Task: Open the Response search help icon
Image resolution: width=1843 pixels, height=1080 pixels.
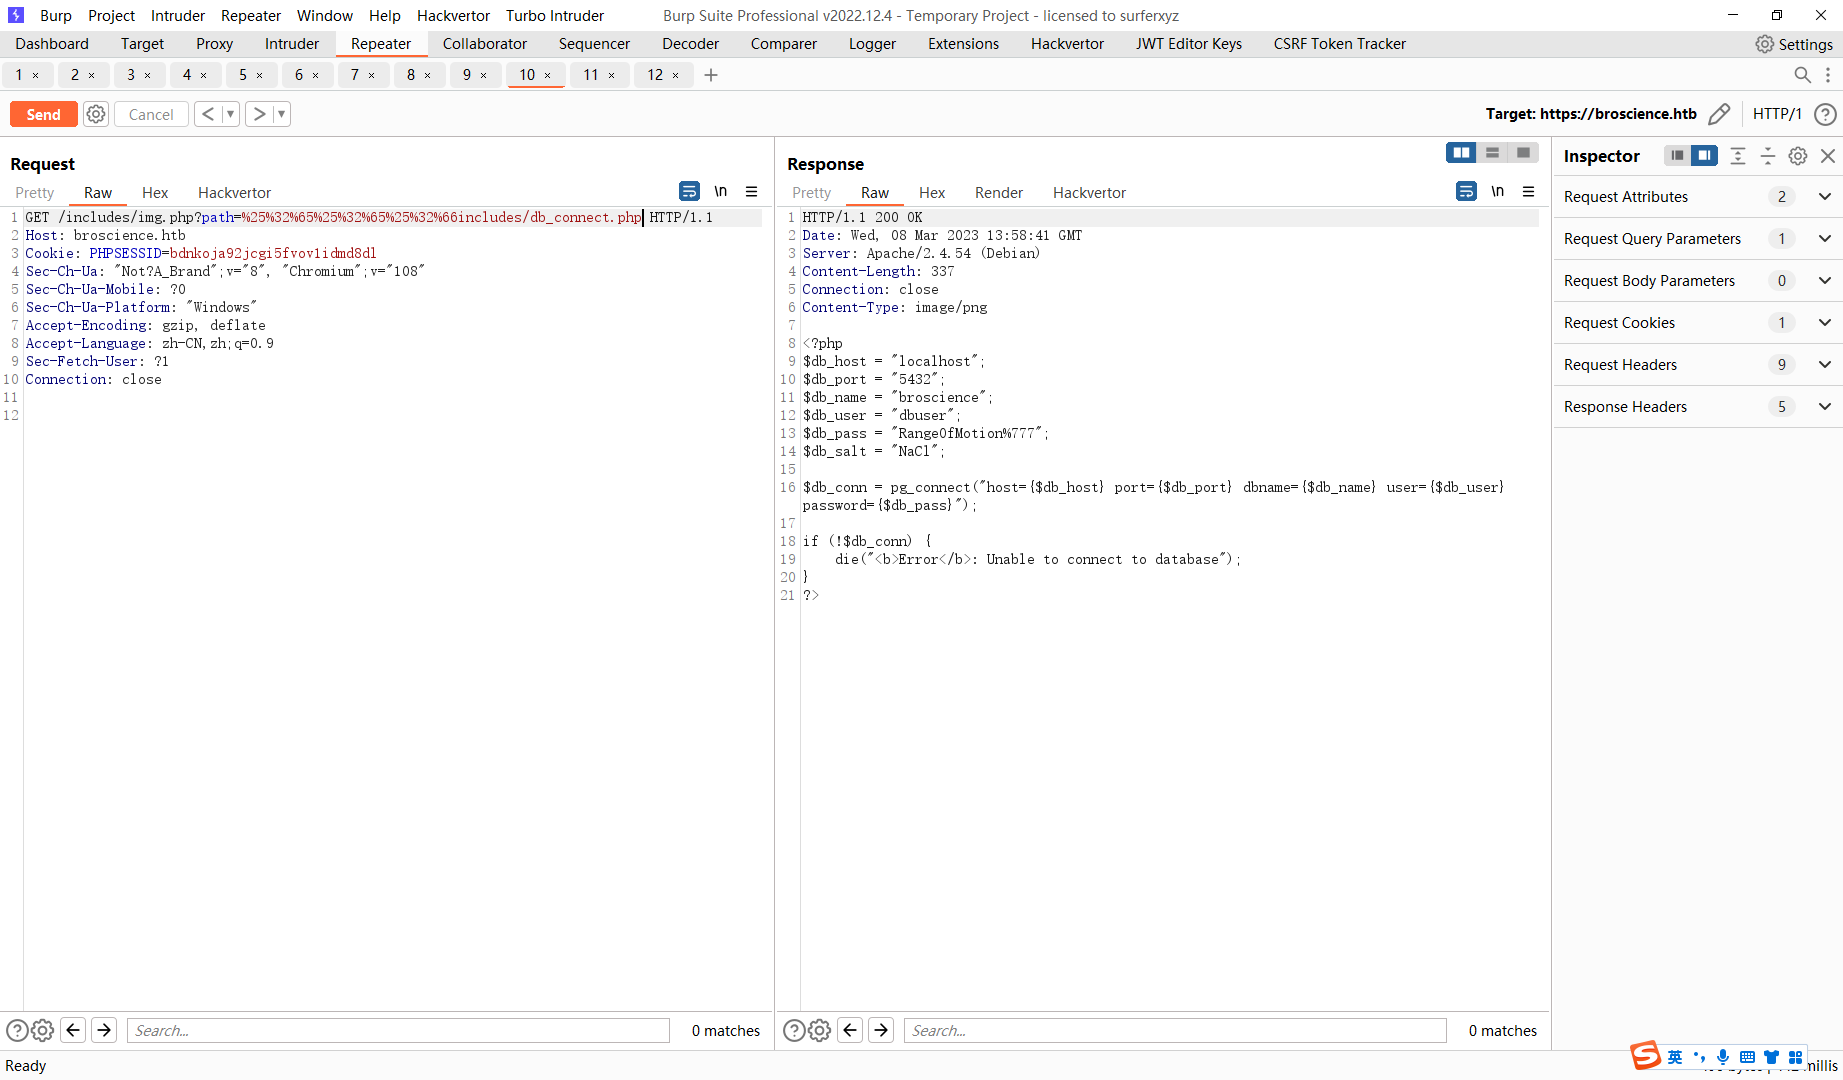Action: pyautogui.click(x=794, y=1030)
